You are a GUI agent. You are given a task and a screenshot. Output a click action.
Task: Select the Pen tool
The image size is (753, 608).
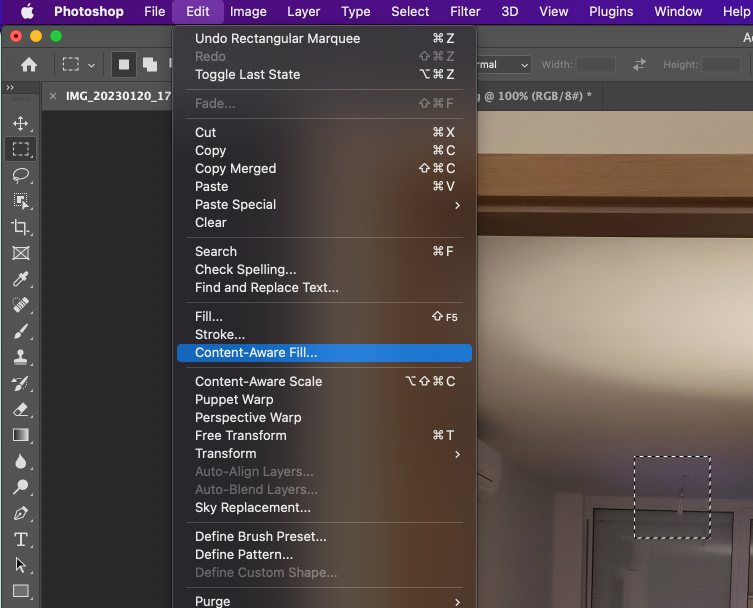pos(20,513)
